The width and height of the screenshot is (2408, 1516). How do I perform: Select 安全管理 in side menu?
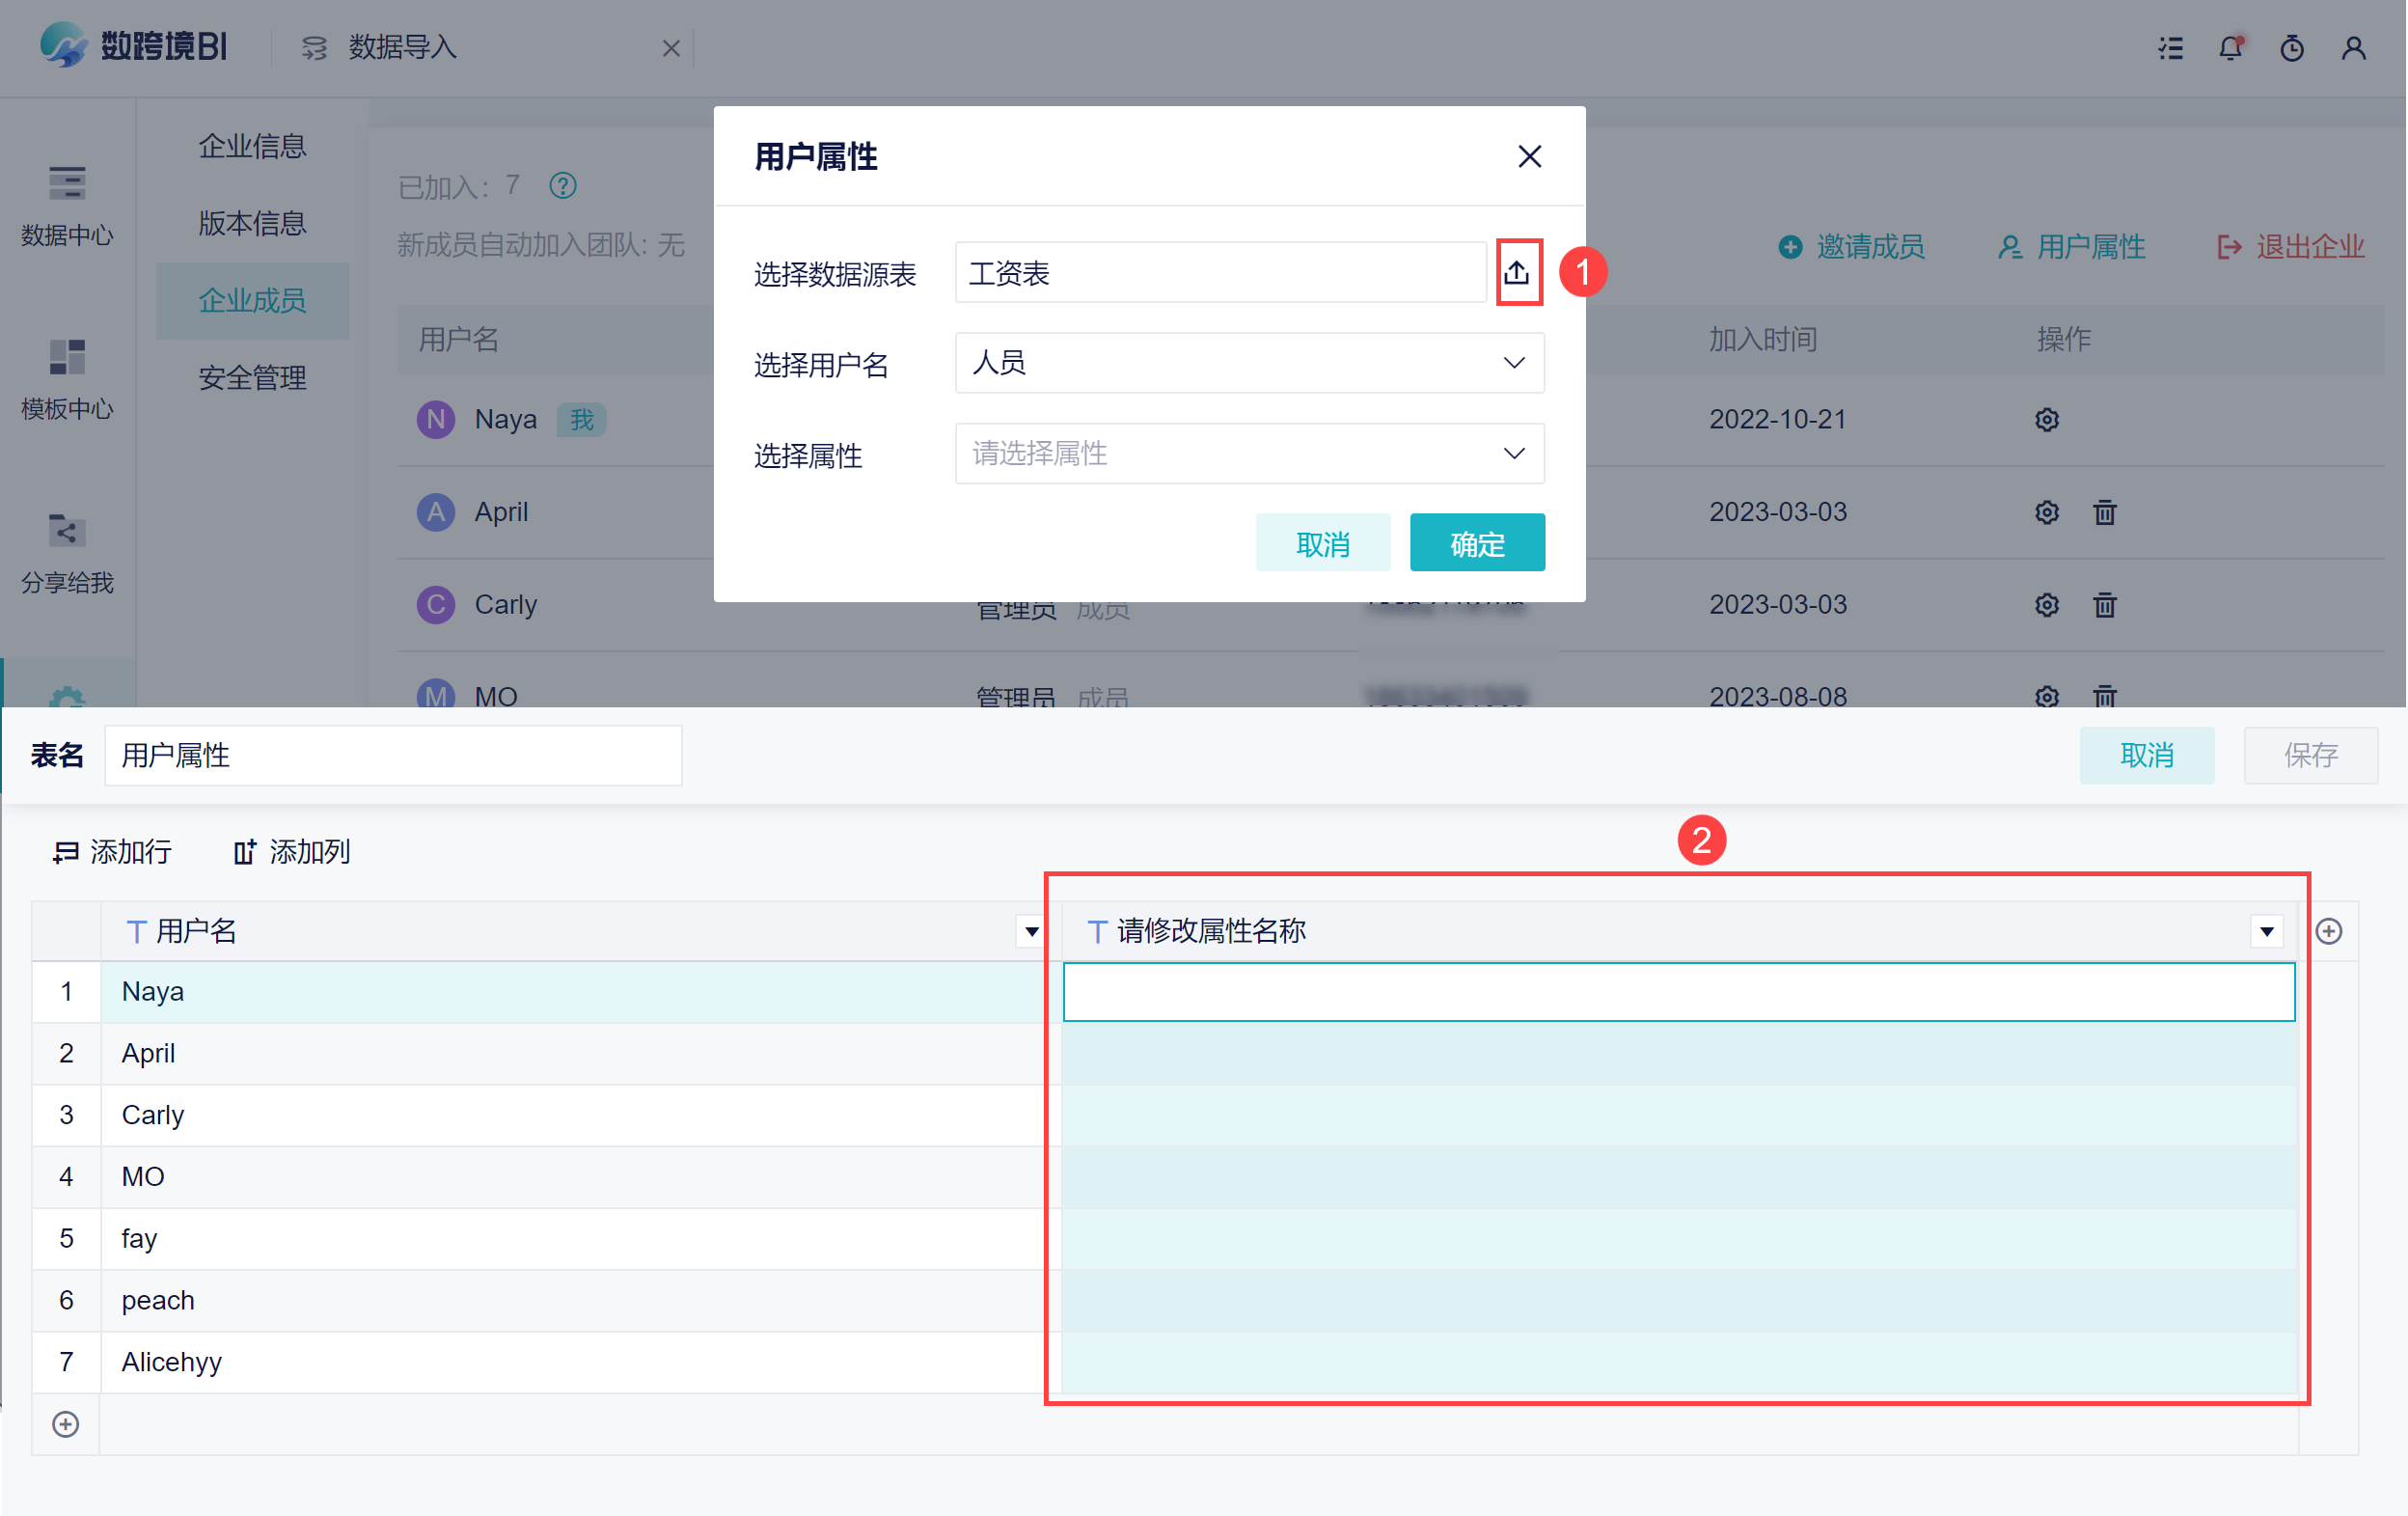tap(252, 378)
